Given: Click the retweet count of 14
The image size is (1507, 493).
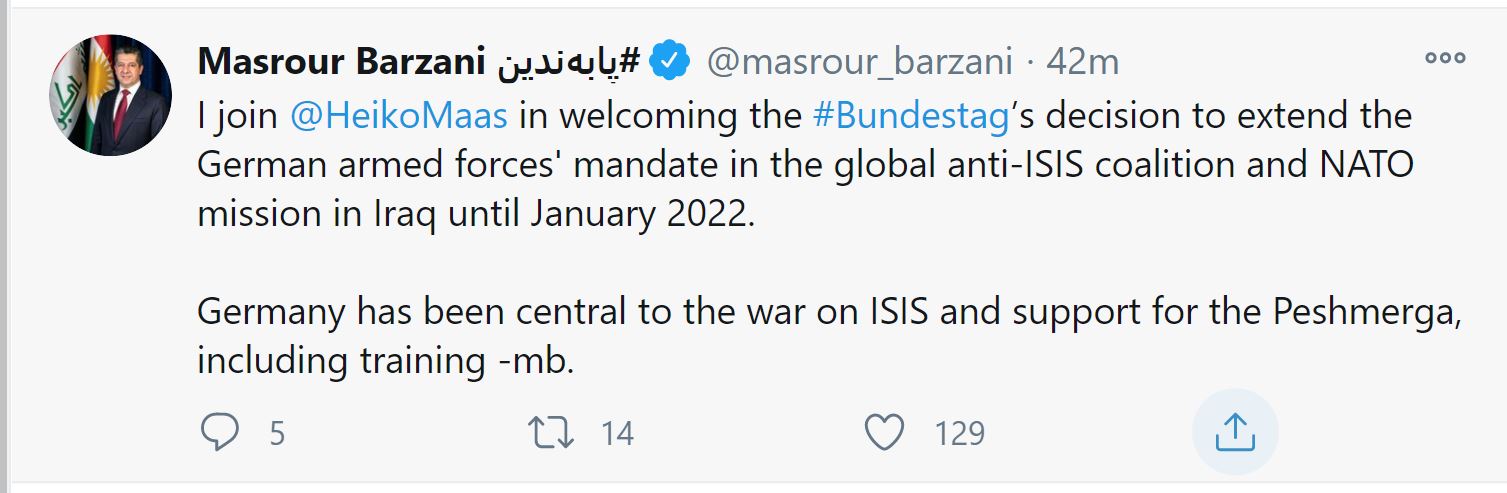Looking at the screenshot, I should click(617, 433).
